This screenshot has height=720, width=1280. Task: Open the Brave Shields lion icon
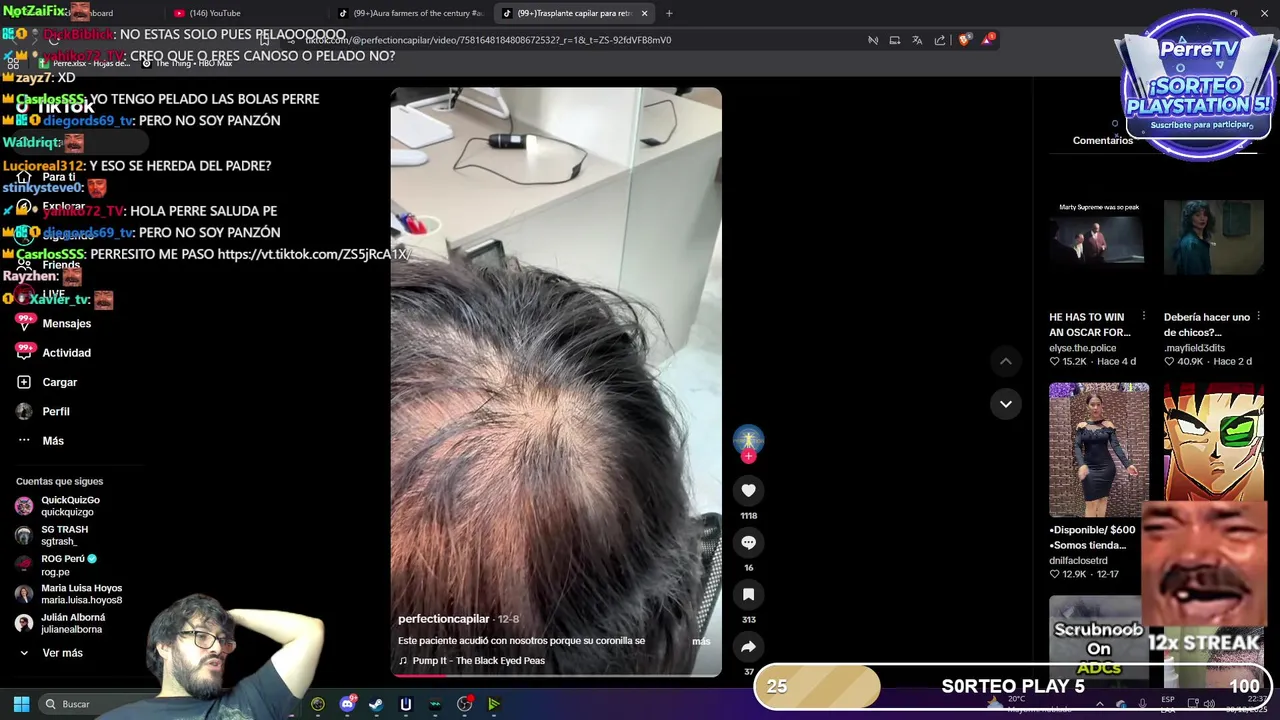[964, 40]
